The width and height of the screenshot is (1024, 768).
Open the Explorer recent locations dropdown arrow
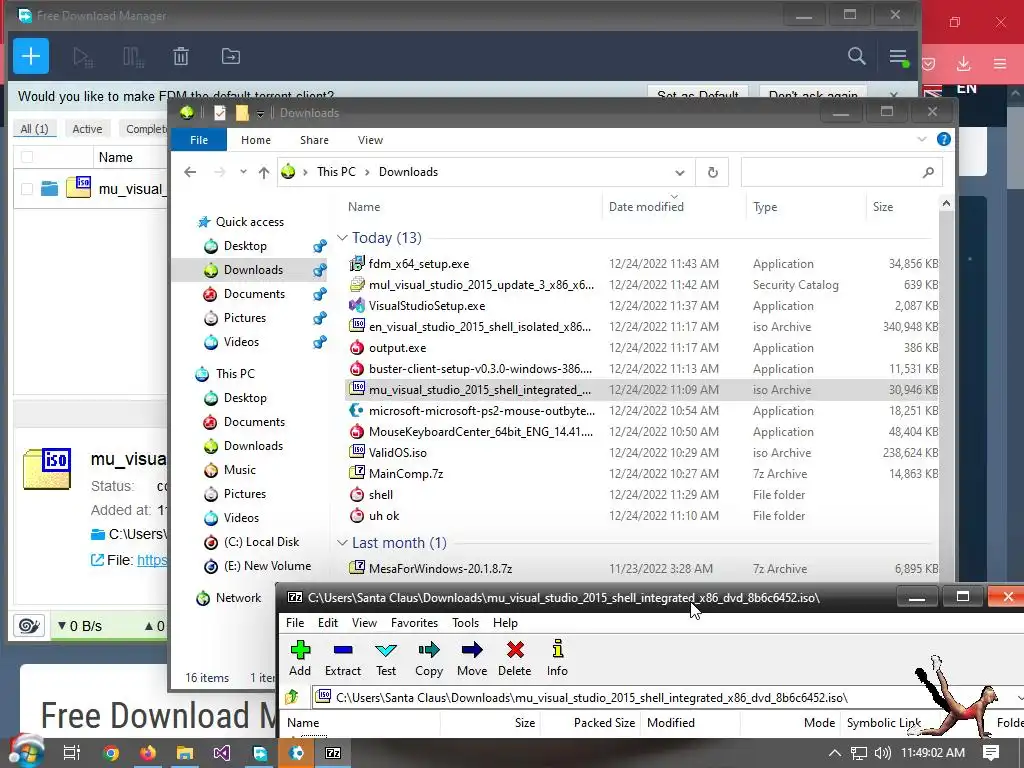click(243, 172)
